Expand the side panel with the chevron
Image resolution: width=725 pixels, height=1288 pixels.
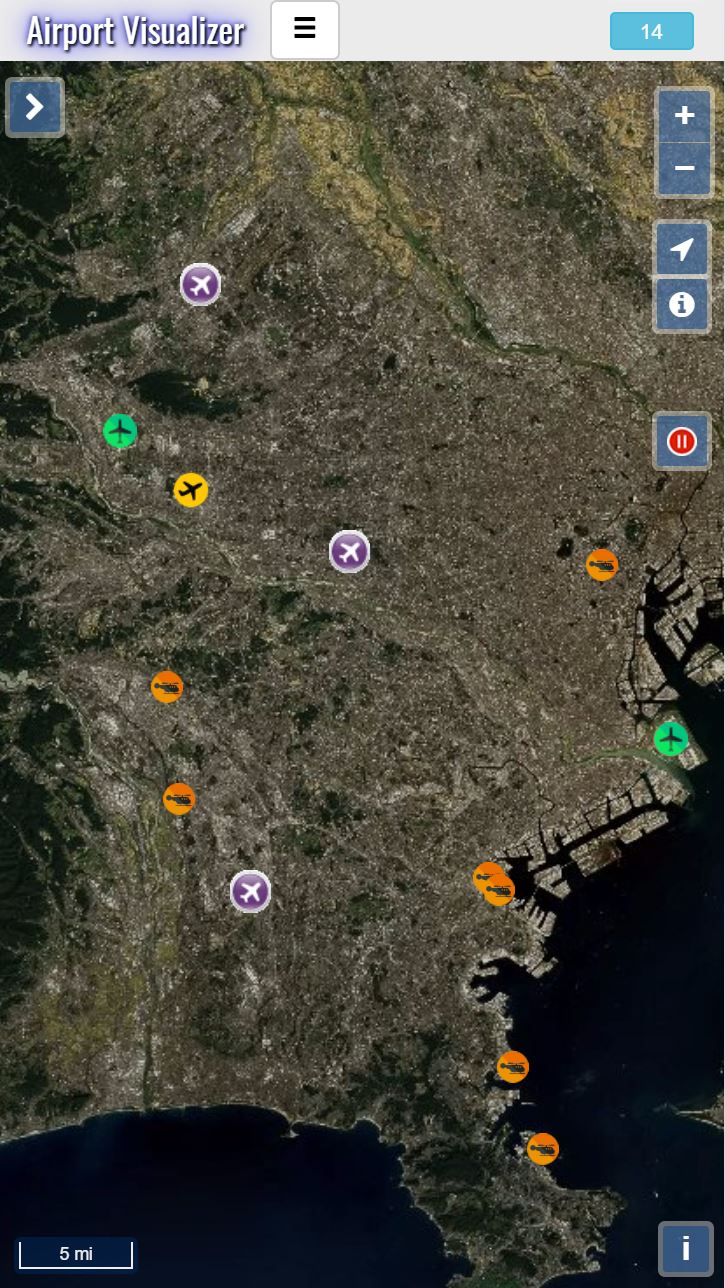tap(35, 107)
